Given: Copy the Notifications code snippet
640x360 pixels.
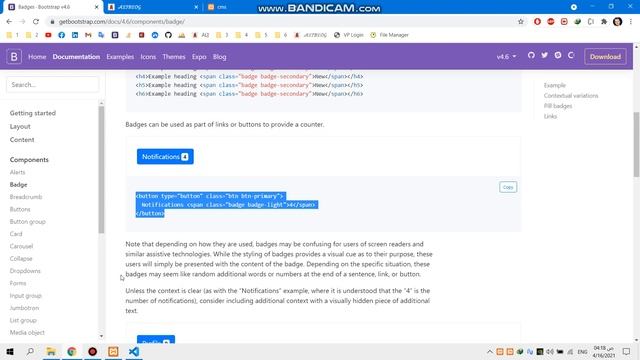Looking at the screenshot, I should point(508,187).
